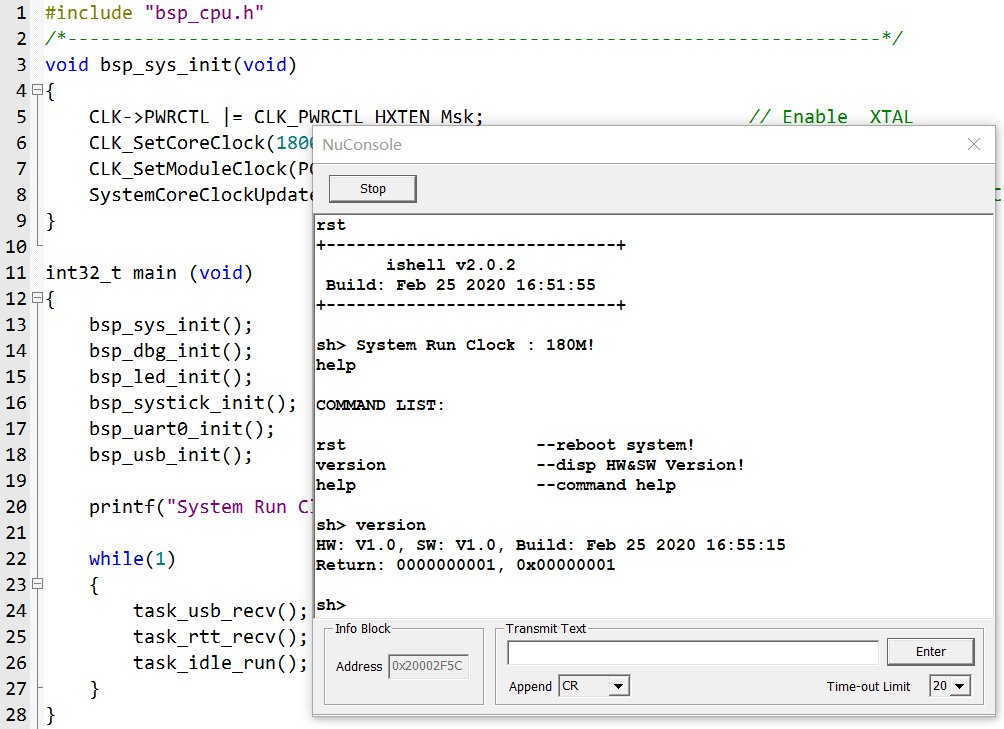Collapse the while loop fold marker

pos(38,584)
